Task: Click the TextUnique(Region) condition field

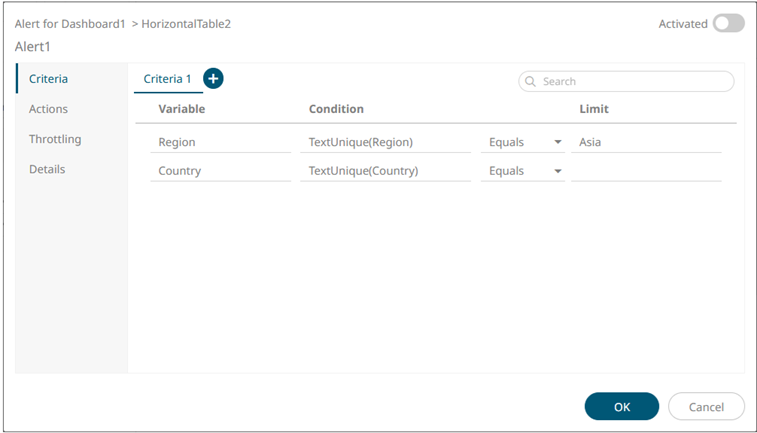Action: pos(385,142)
